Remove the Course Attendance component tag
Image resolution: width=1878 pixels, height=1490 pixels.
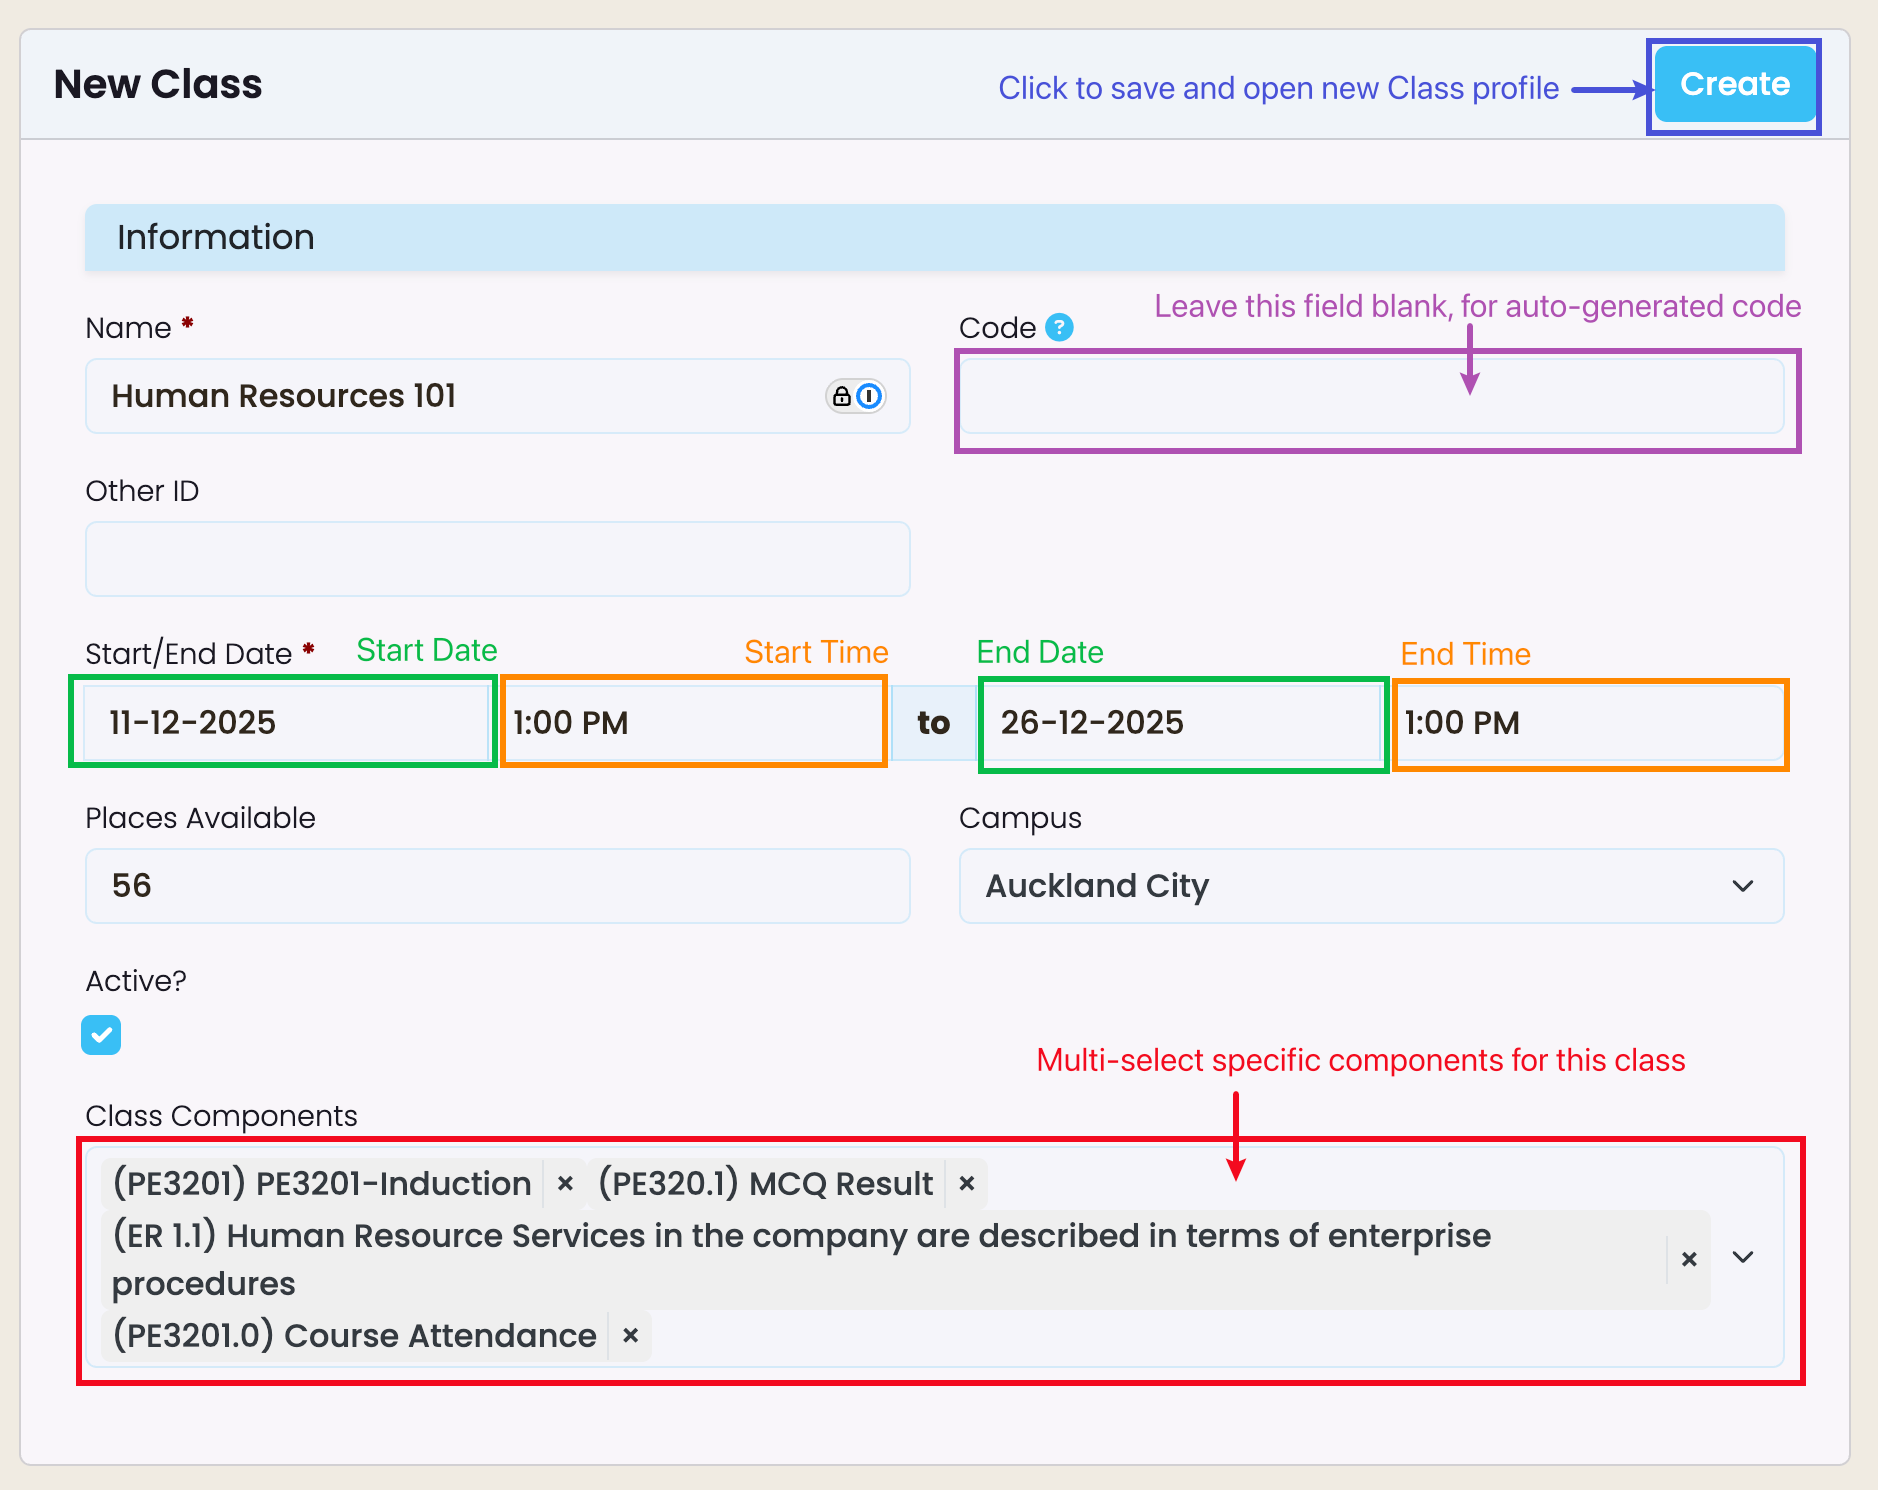point(630,1336)
